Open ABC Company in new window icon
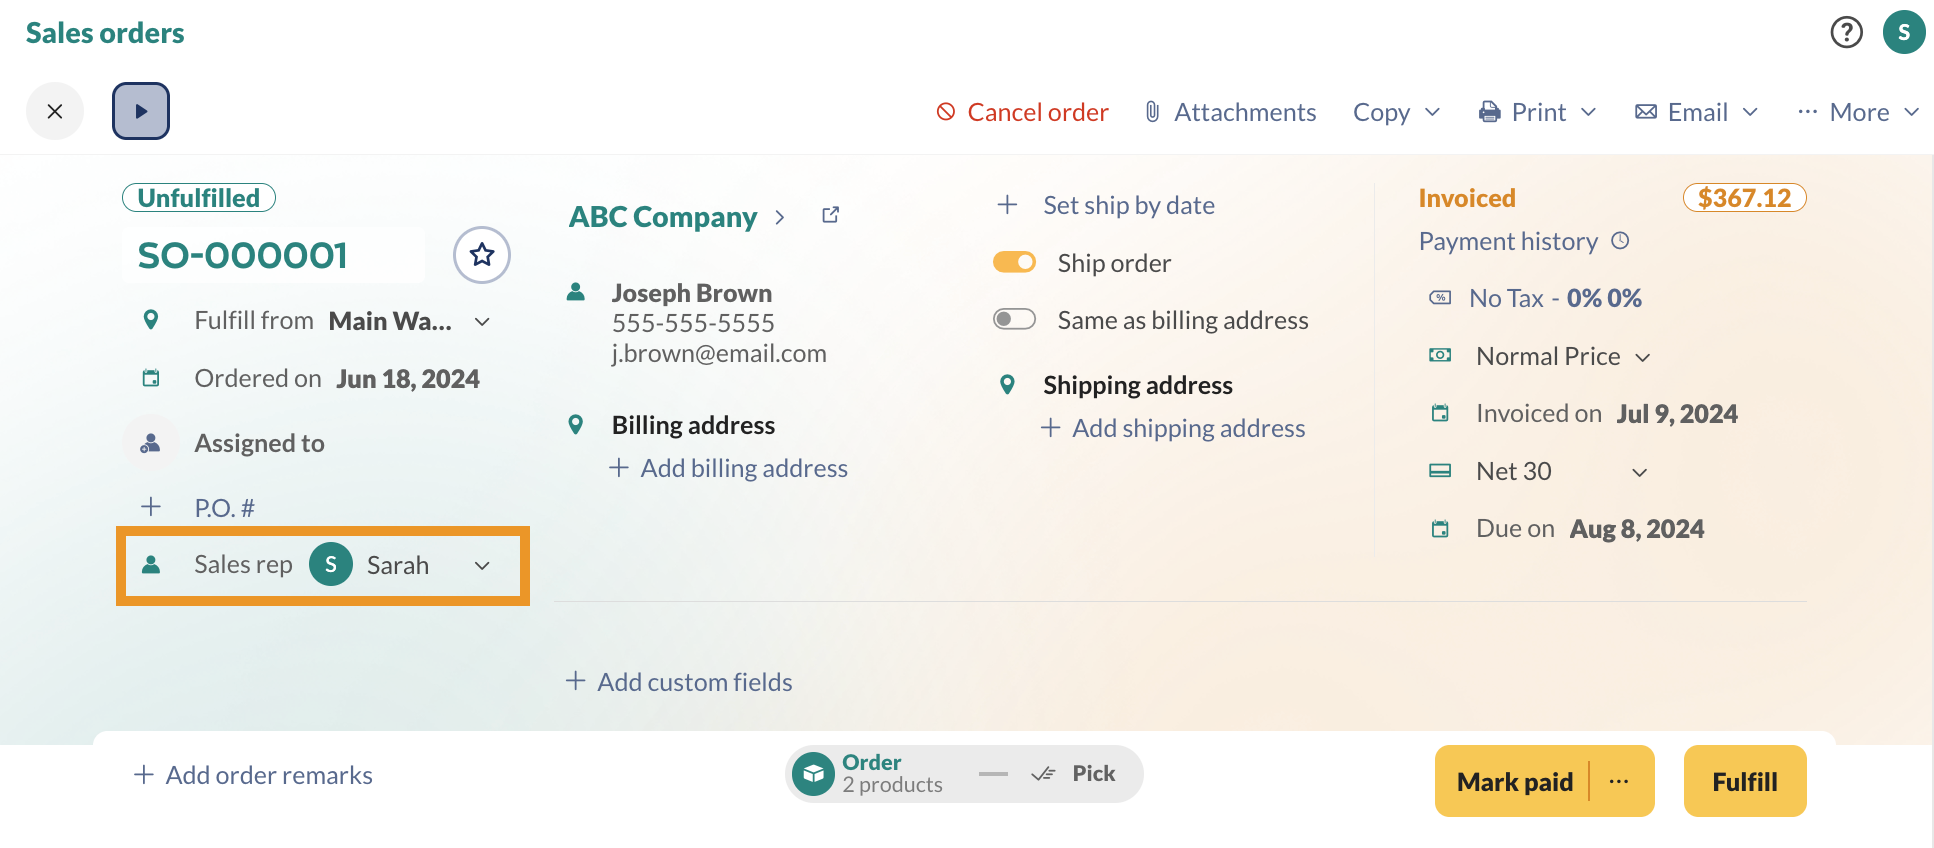The image size is (1934, 848). point(830,215)
